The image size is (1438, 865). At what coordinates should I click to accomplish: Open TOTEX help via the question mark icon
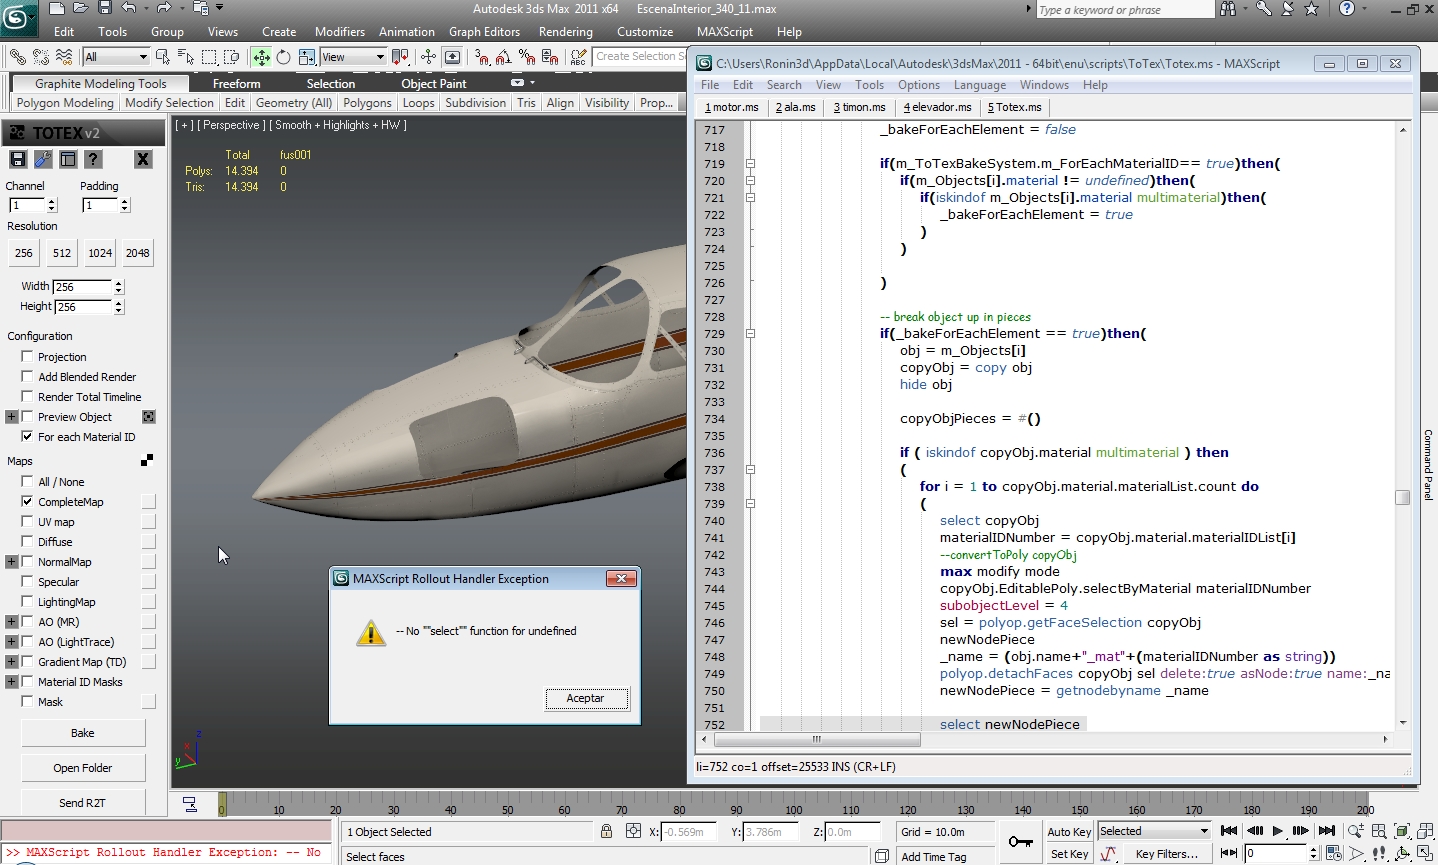click(x=93, y=158)
